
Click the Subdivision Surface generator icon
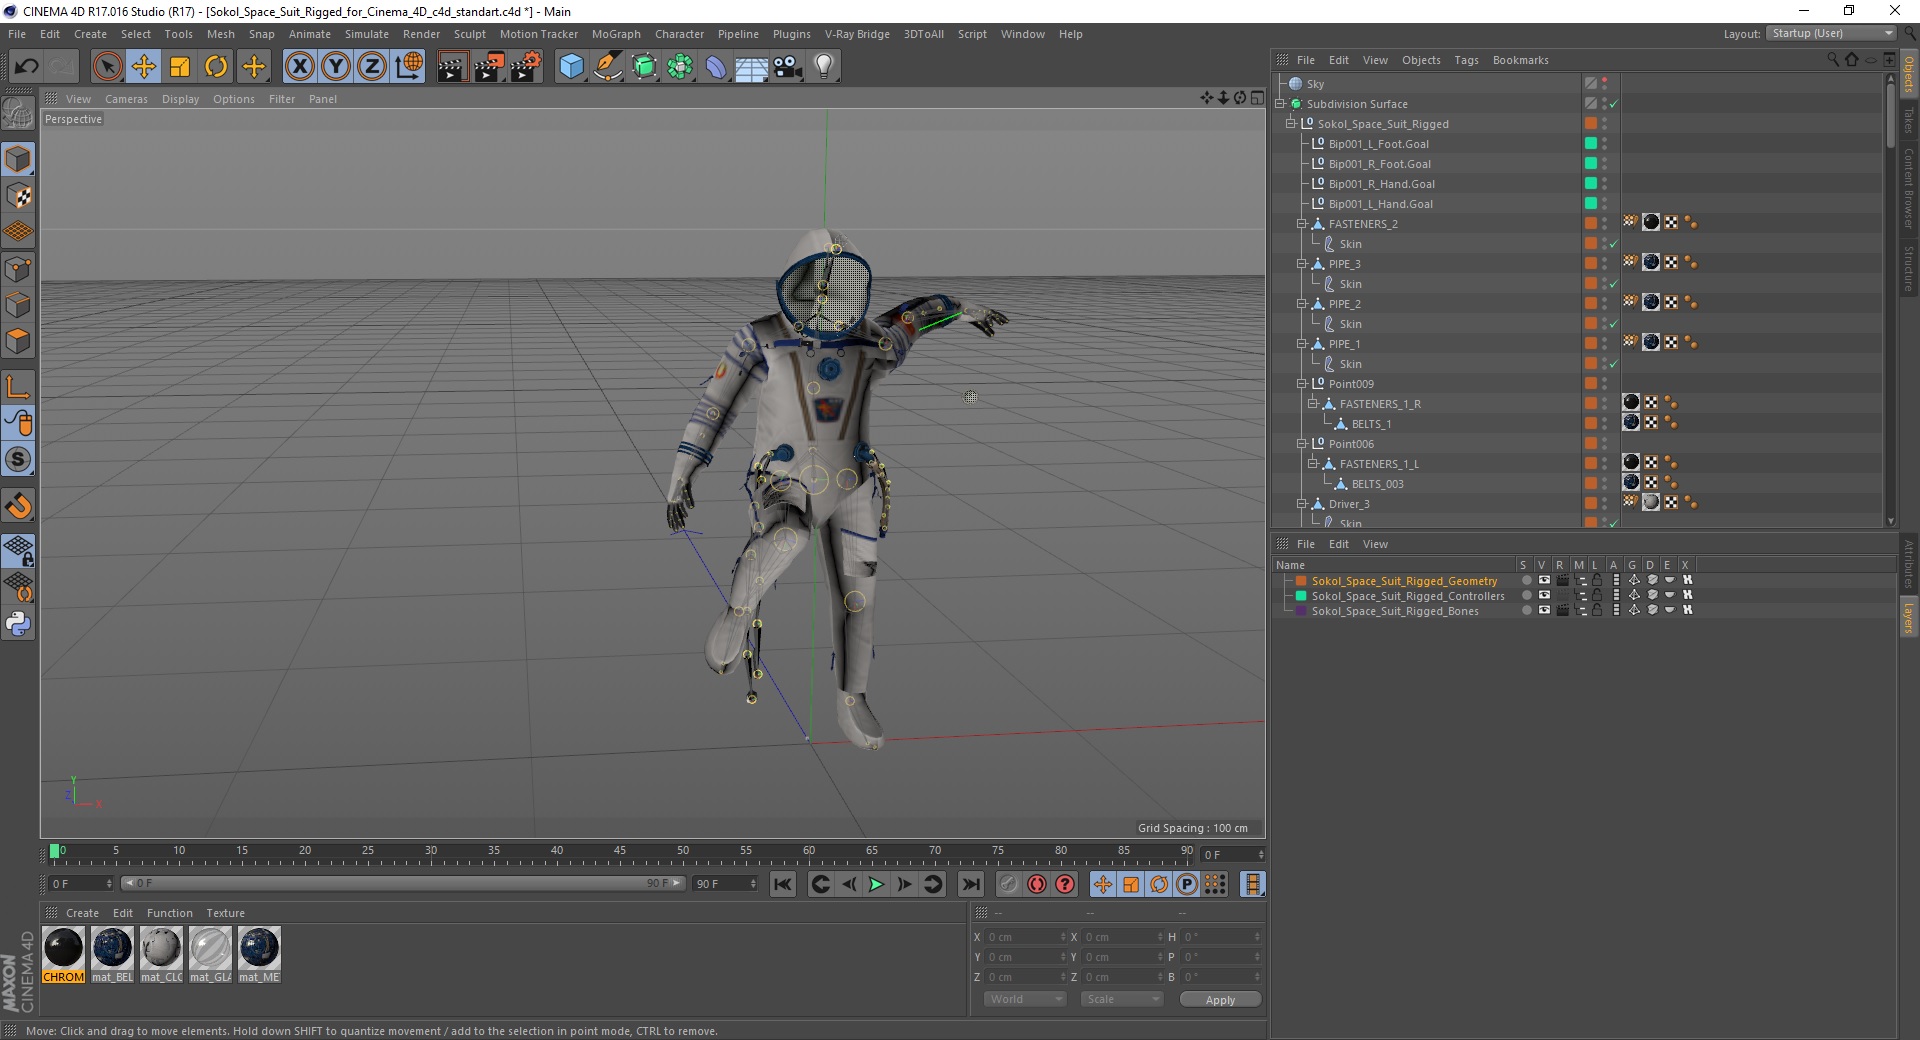click(645, 67)
